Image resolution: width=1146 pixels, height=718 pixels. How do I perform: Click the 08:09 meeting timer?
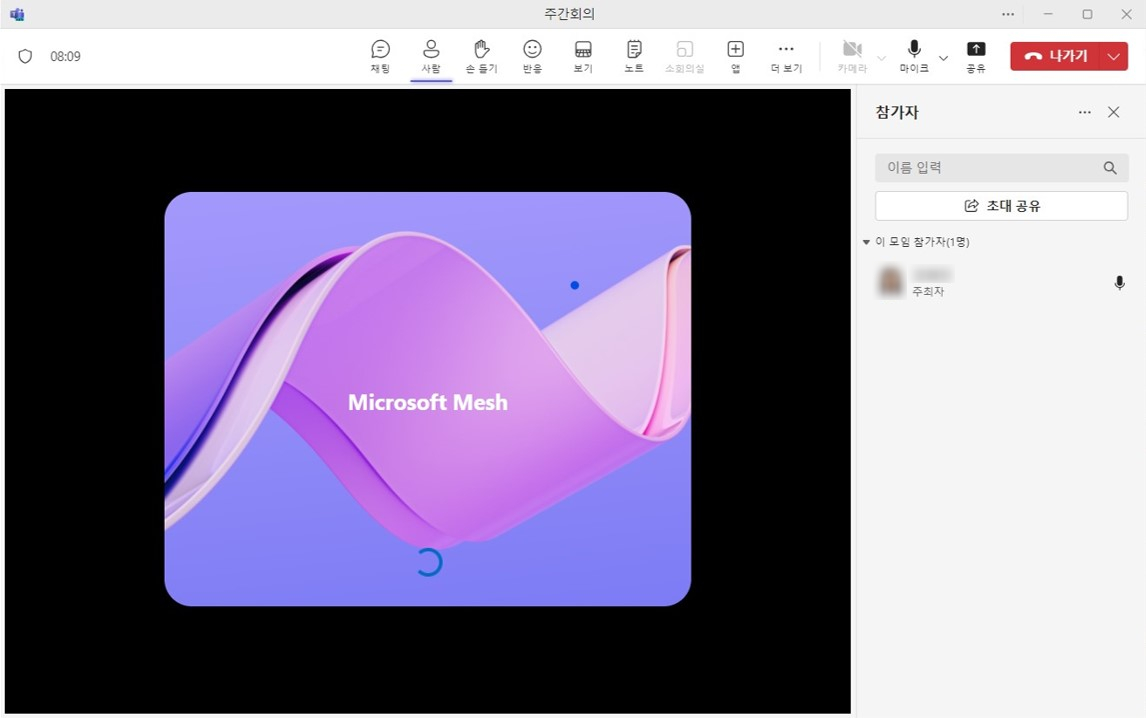(65, 56)
